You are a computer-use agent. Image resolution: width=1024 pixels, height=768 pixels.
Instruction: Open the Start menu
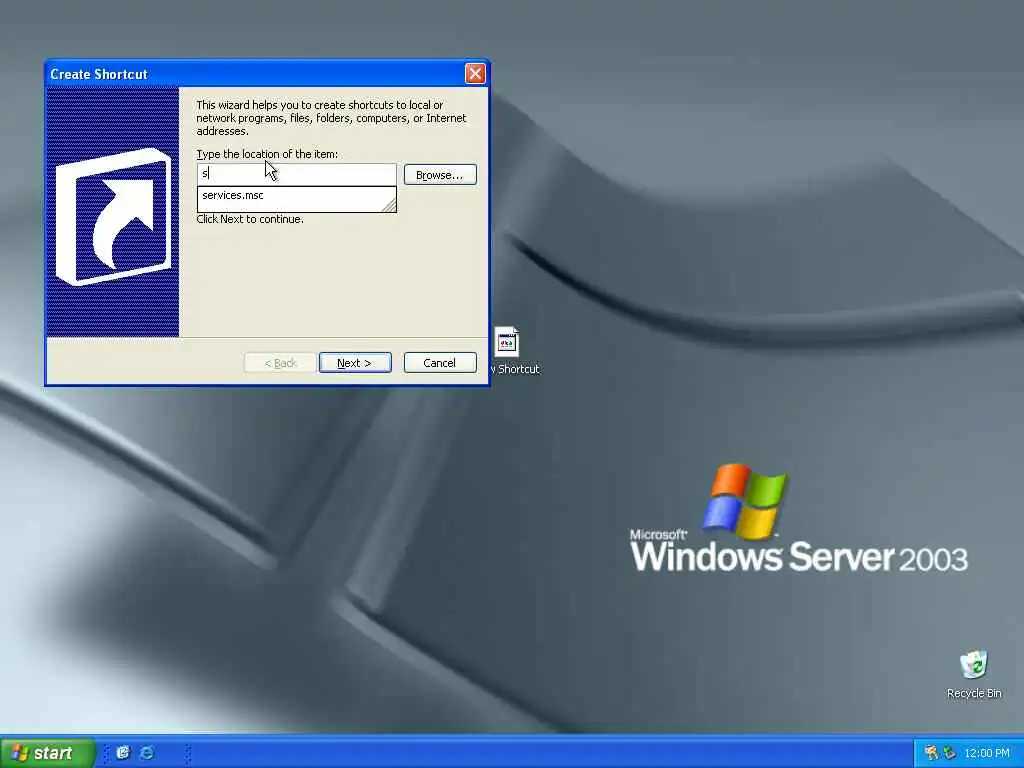pos(47,753)
